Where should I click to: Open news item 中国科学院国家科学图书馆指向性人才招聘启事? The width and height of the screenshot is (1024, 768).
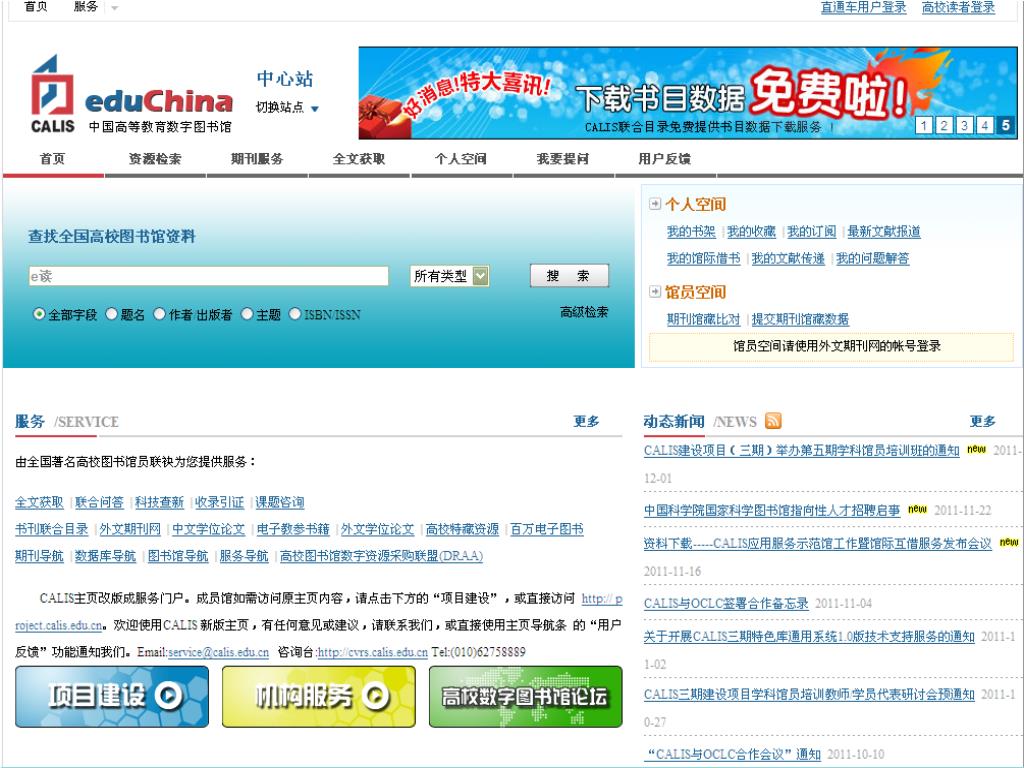click(x=772, y=510)
